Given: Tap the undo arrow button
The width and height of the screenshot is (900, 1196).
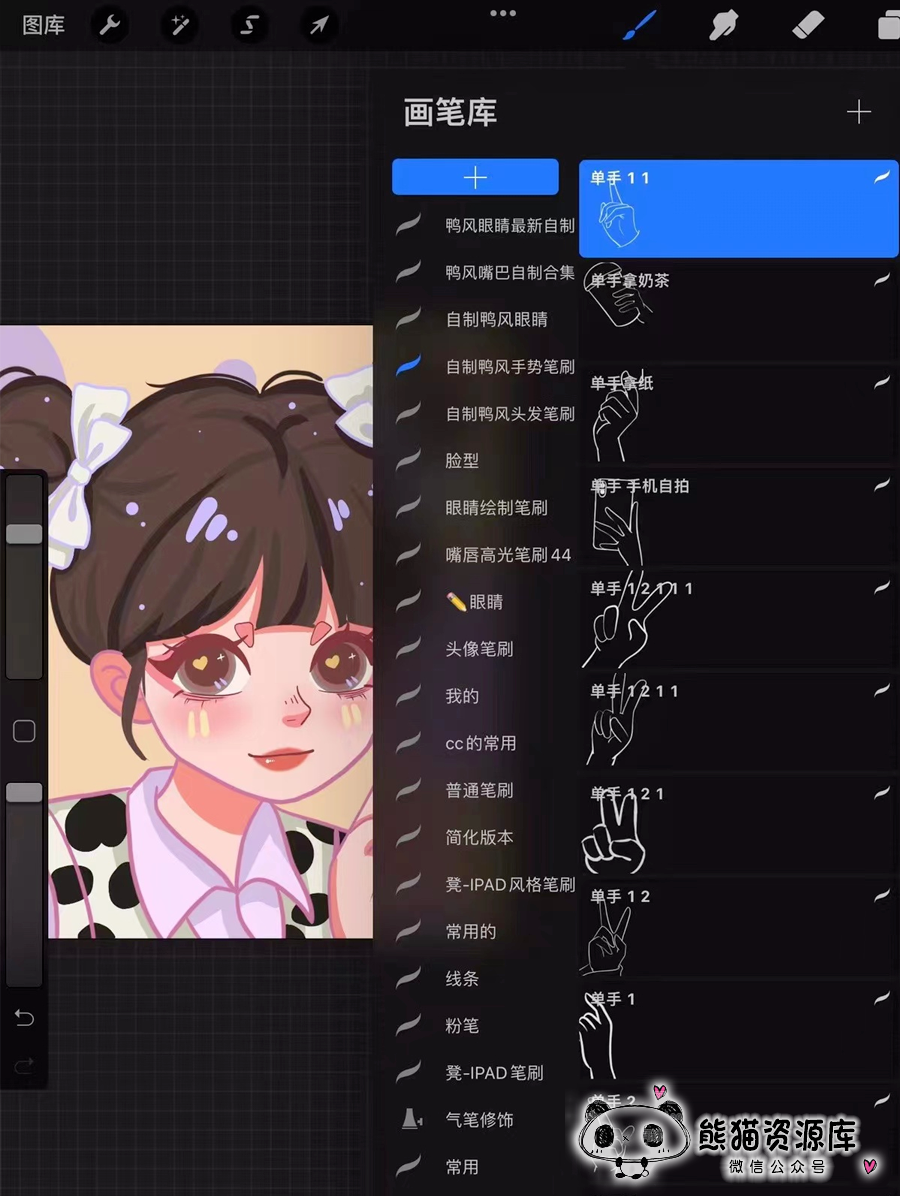Looking at the screenshot, I should point(23,1017).
